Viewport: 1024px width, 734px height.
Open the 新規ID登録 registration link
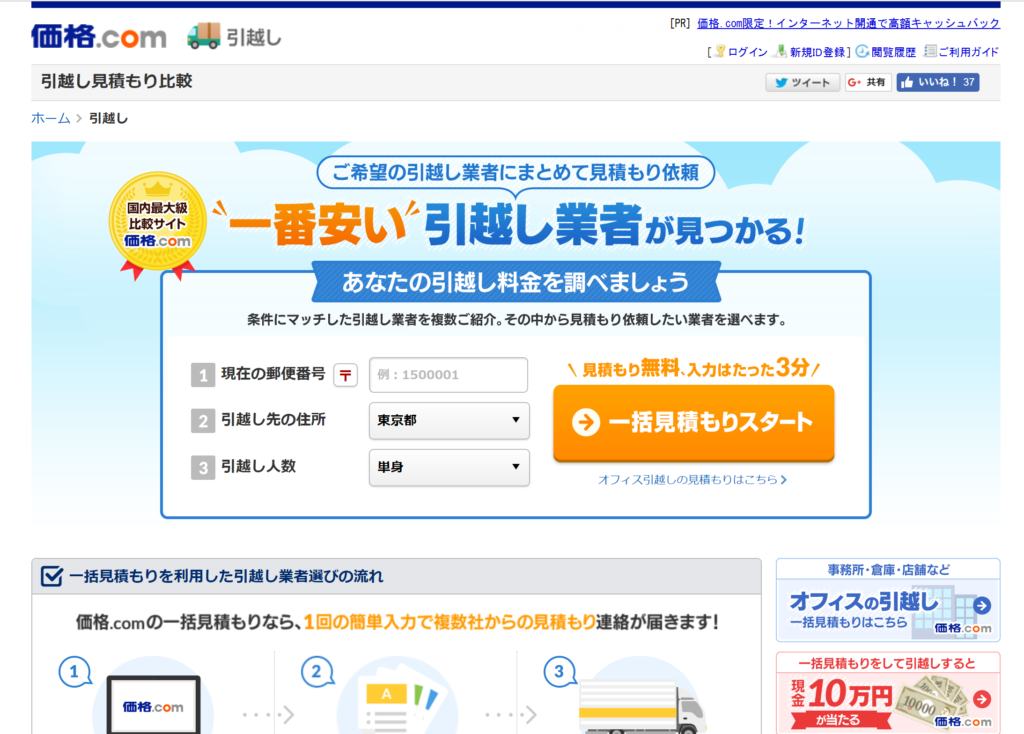[818, 52]
